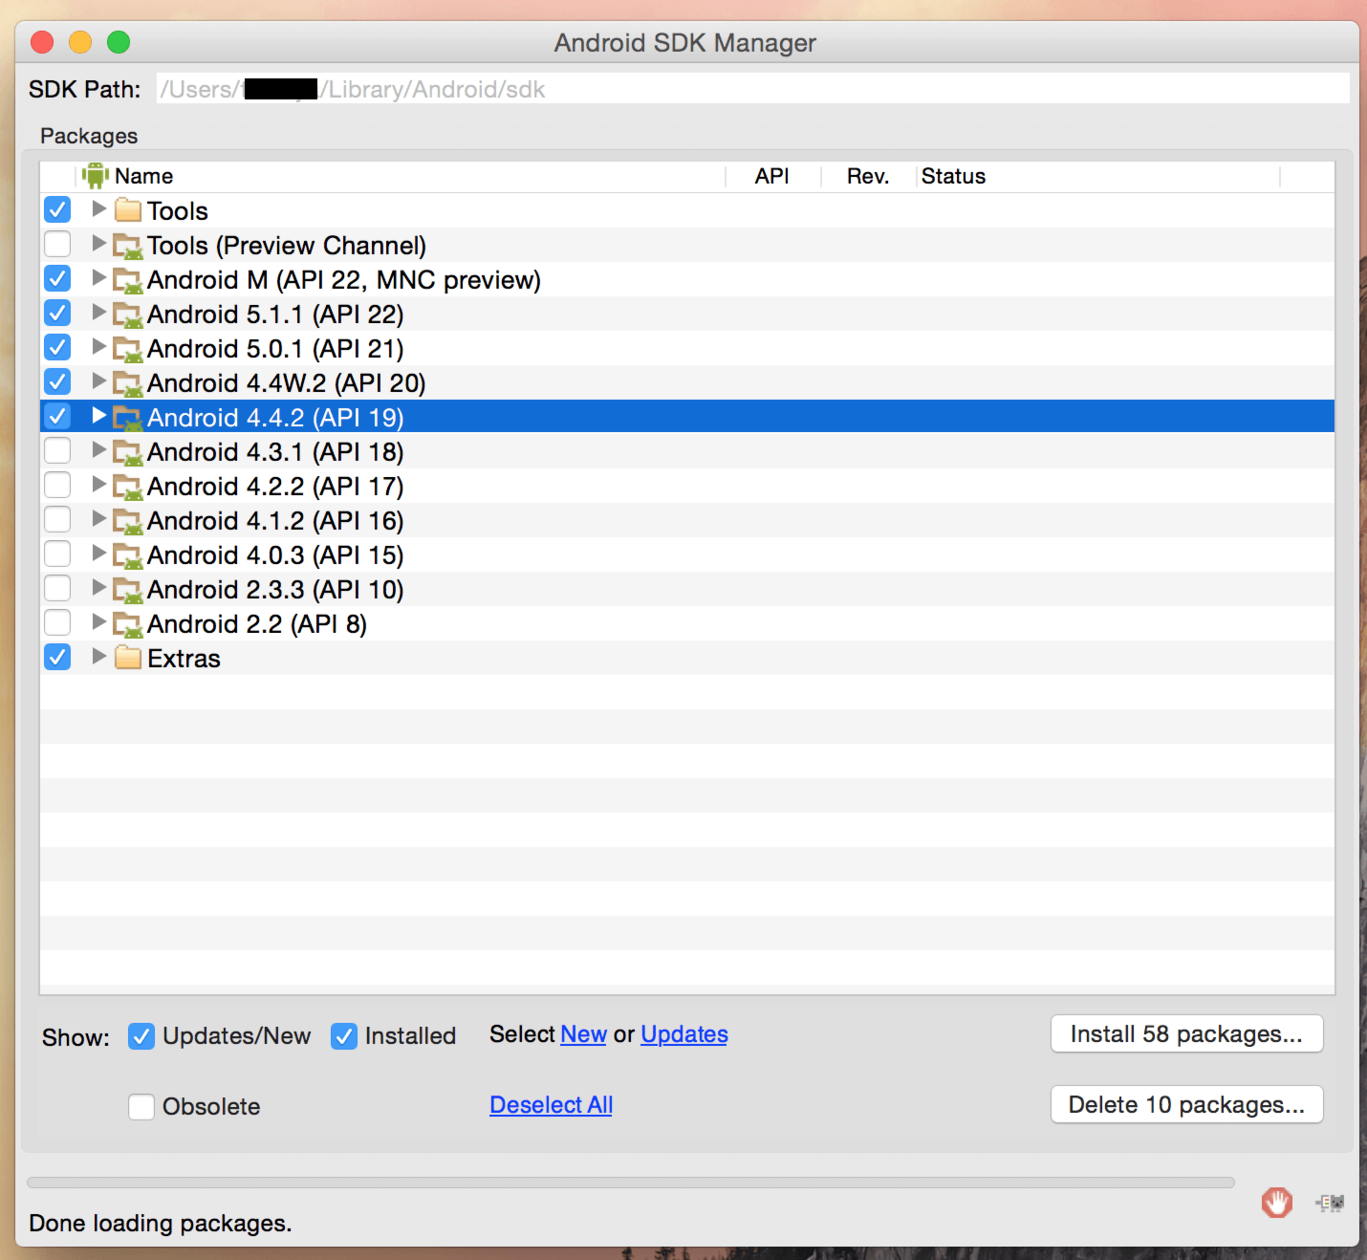
Task: Uncheck the Extras checkbox
Action: point(58,657)
